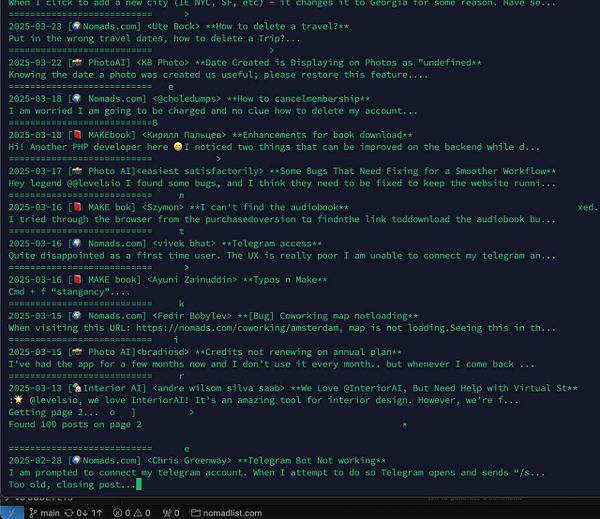The width and height of the screenshot is (600, 519).
Task: Click the Enhancements for book download line
Action: 210,135
